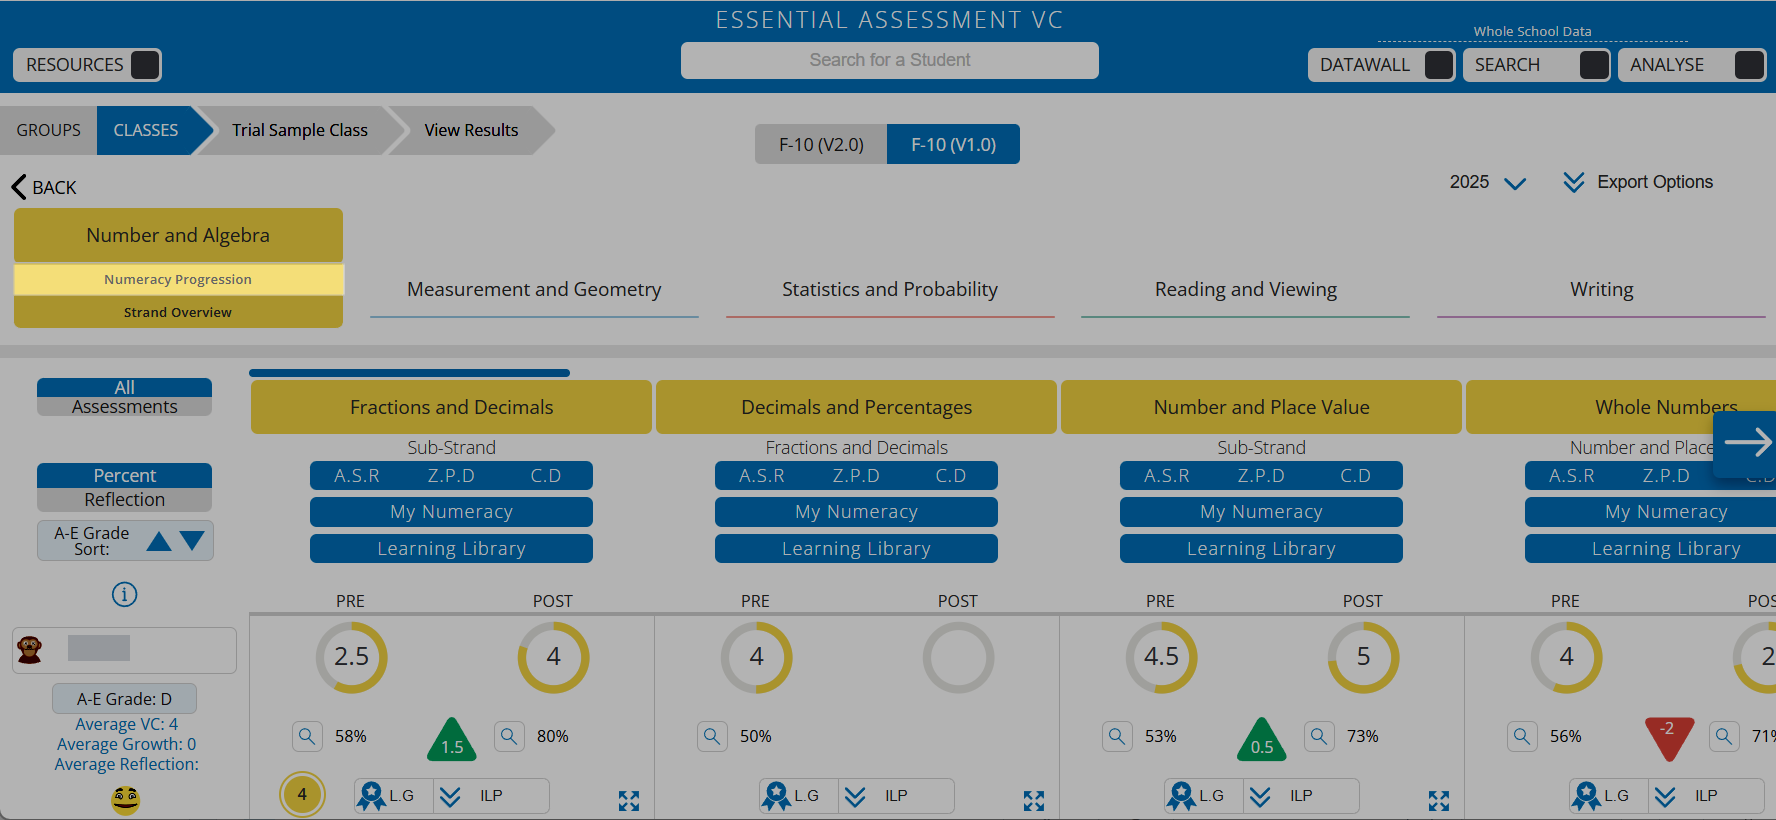Open Learning Library under Decimals and Percentages

[x=856, y=549]
